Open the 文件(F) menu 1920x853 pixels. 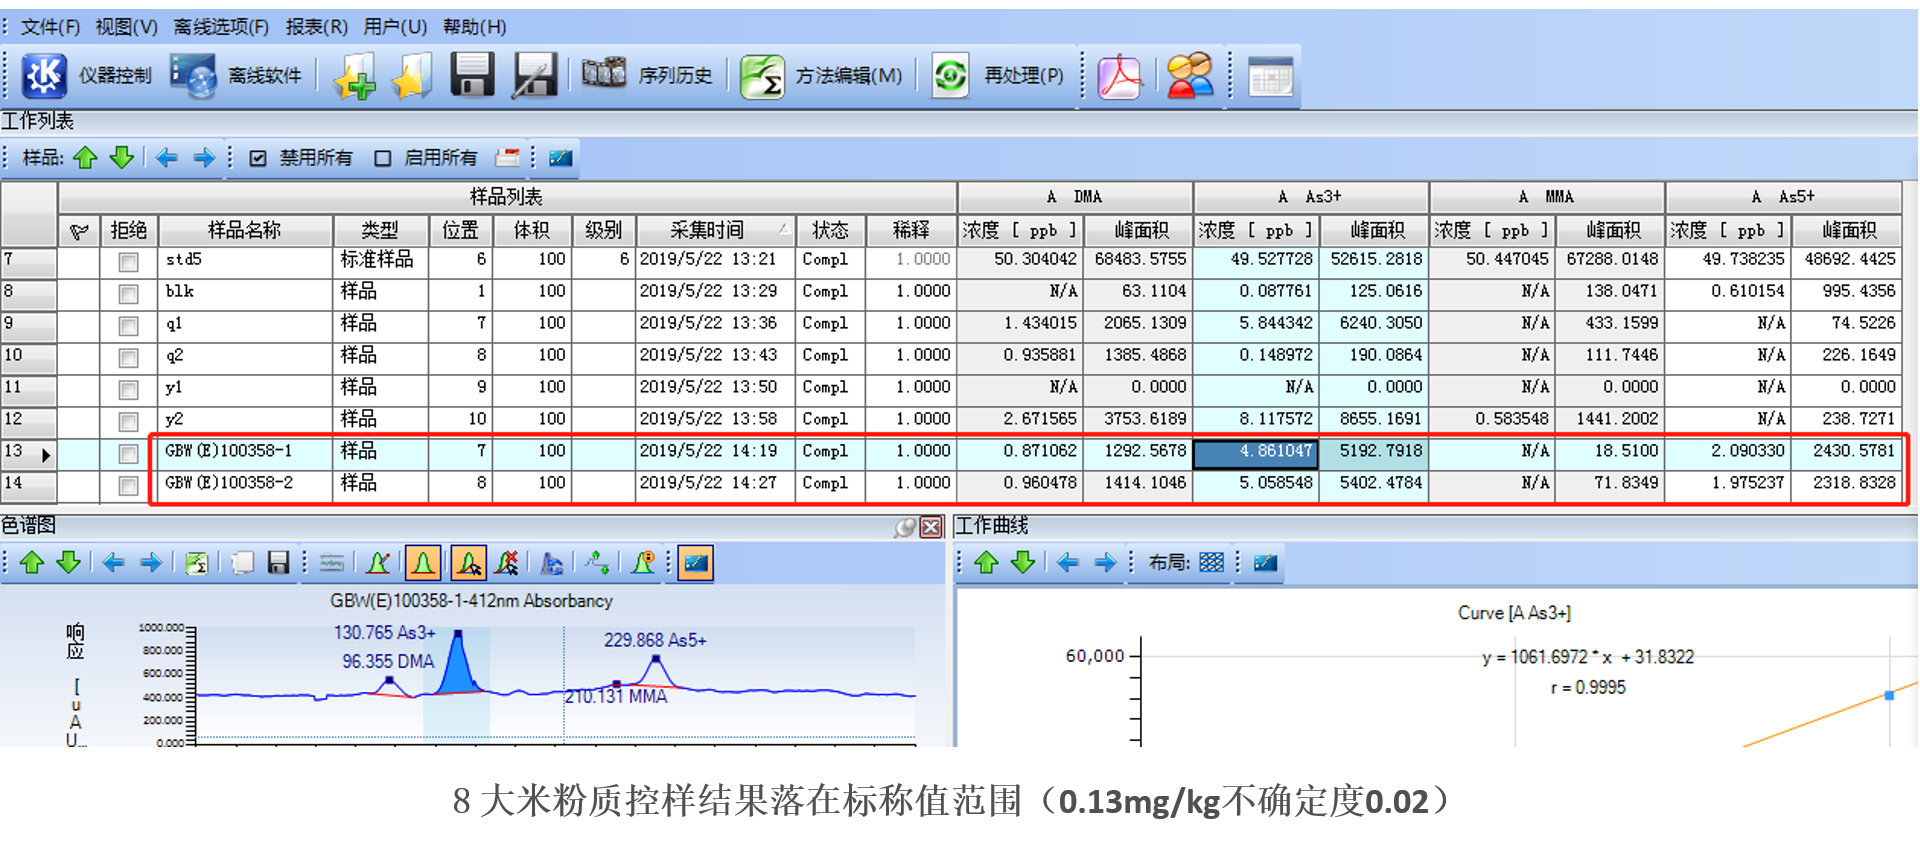point(50,26)
